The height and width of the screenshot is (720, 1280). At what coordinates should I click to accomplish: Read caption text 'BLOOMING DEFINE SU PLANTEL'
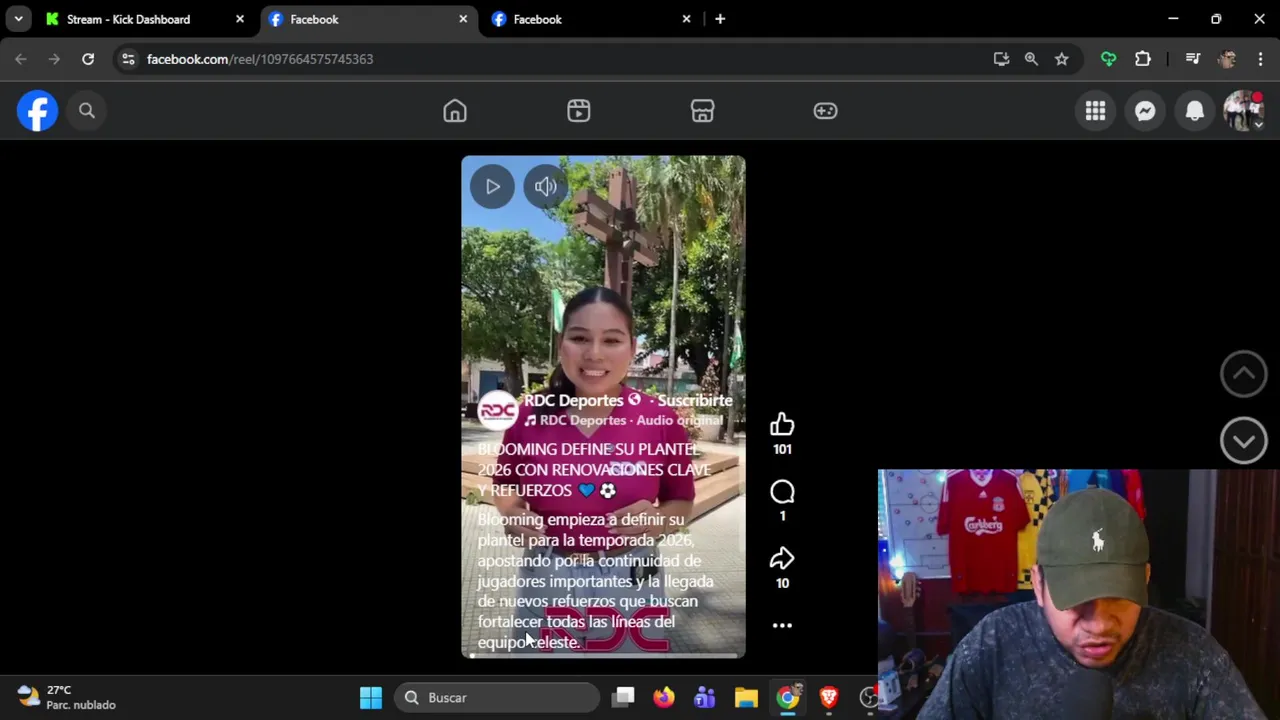[x=589, y=449]
